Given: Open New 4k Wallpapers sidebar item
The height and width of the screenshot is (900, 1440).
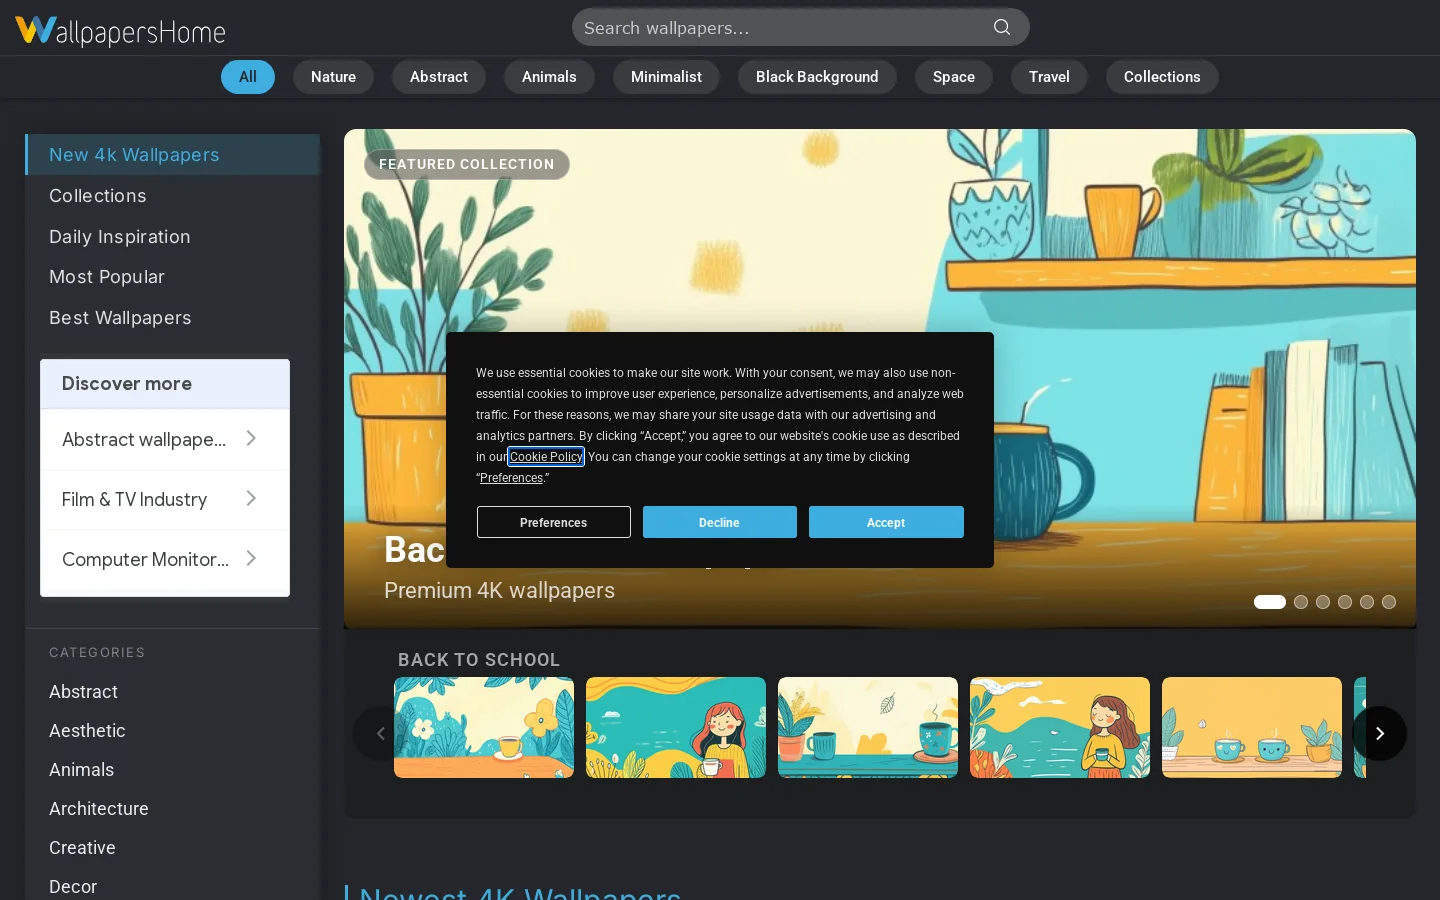Looking at the screenshot, I should click(x=172, y=155).
